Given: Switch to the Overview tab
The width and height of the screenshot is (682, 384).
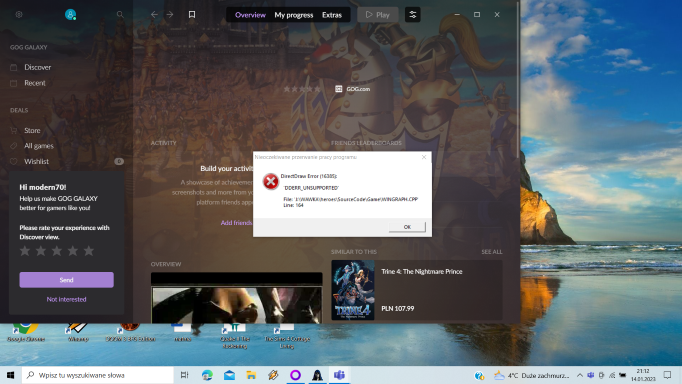Looking at the screenshot, I should click(250, 15).
